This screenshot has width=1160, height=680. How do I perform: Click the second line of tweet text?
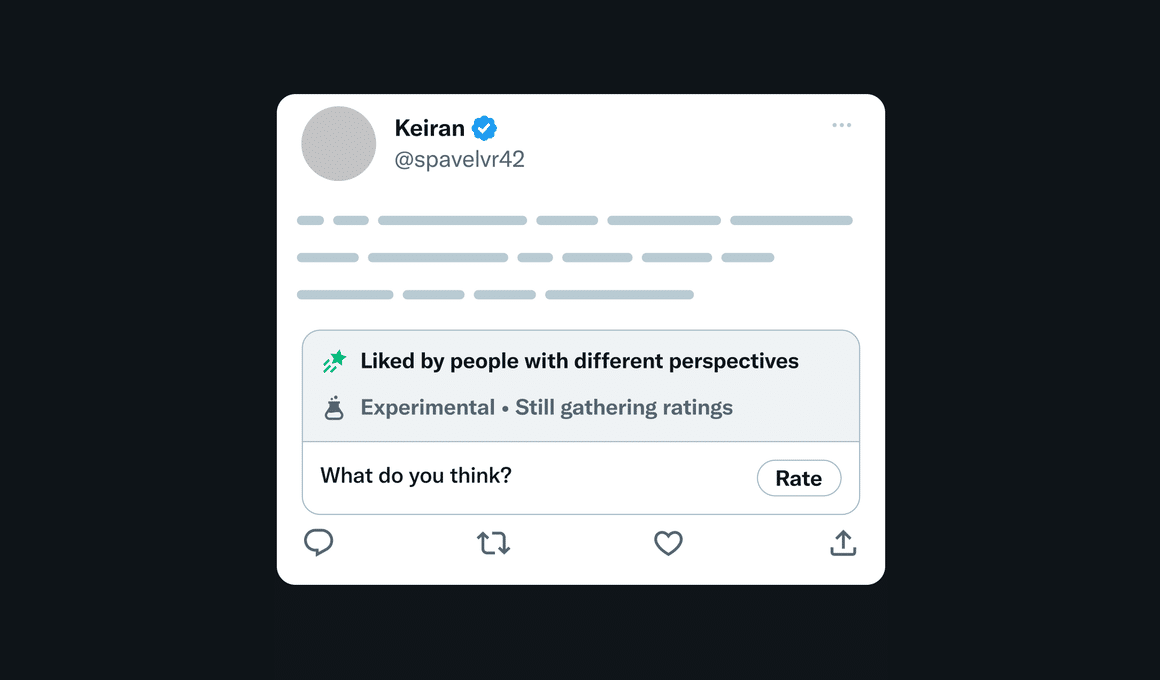click(x=536, y=257)
